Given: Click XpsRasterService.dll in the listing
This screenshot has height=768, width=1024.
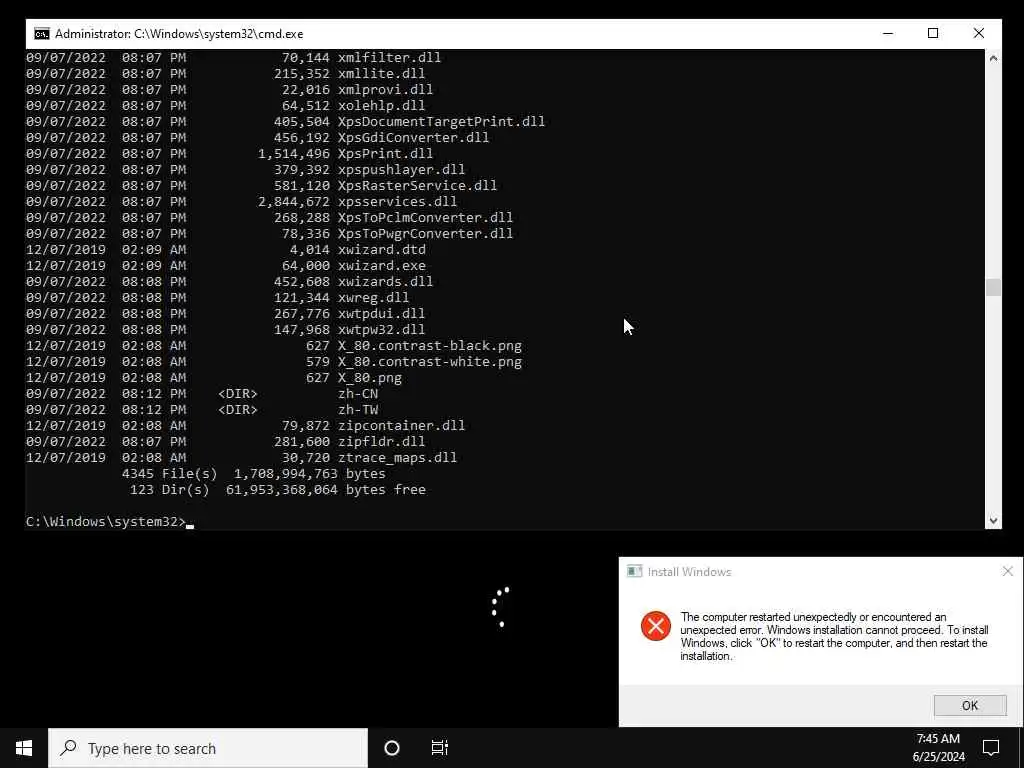Looking at the screenshot, I should (417, 185).
